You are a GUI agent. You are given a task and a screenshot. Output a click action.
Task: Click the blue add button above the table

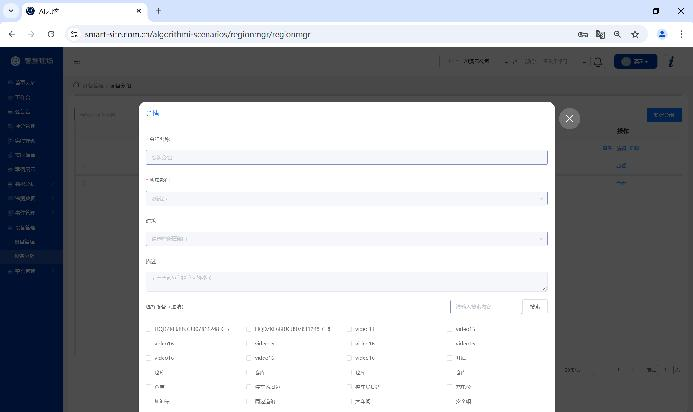click(664, 115)
